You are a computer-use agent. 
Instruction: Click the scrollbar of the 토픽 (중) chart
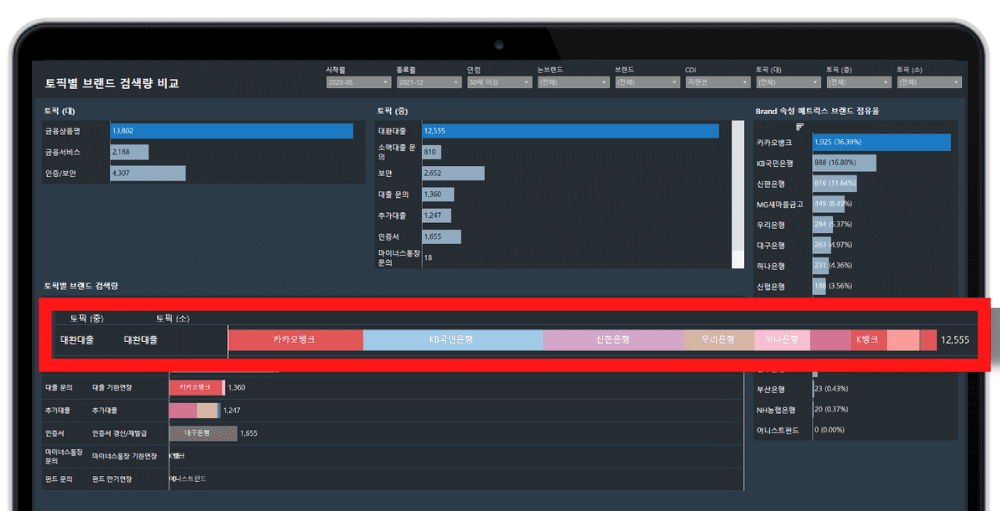click(738, 194)
